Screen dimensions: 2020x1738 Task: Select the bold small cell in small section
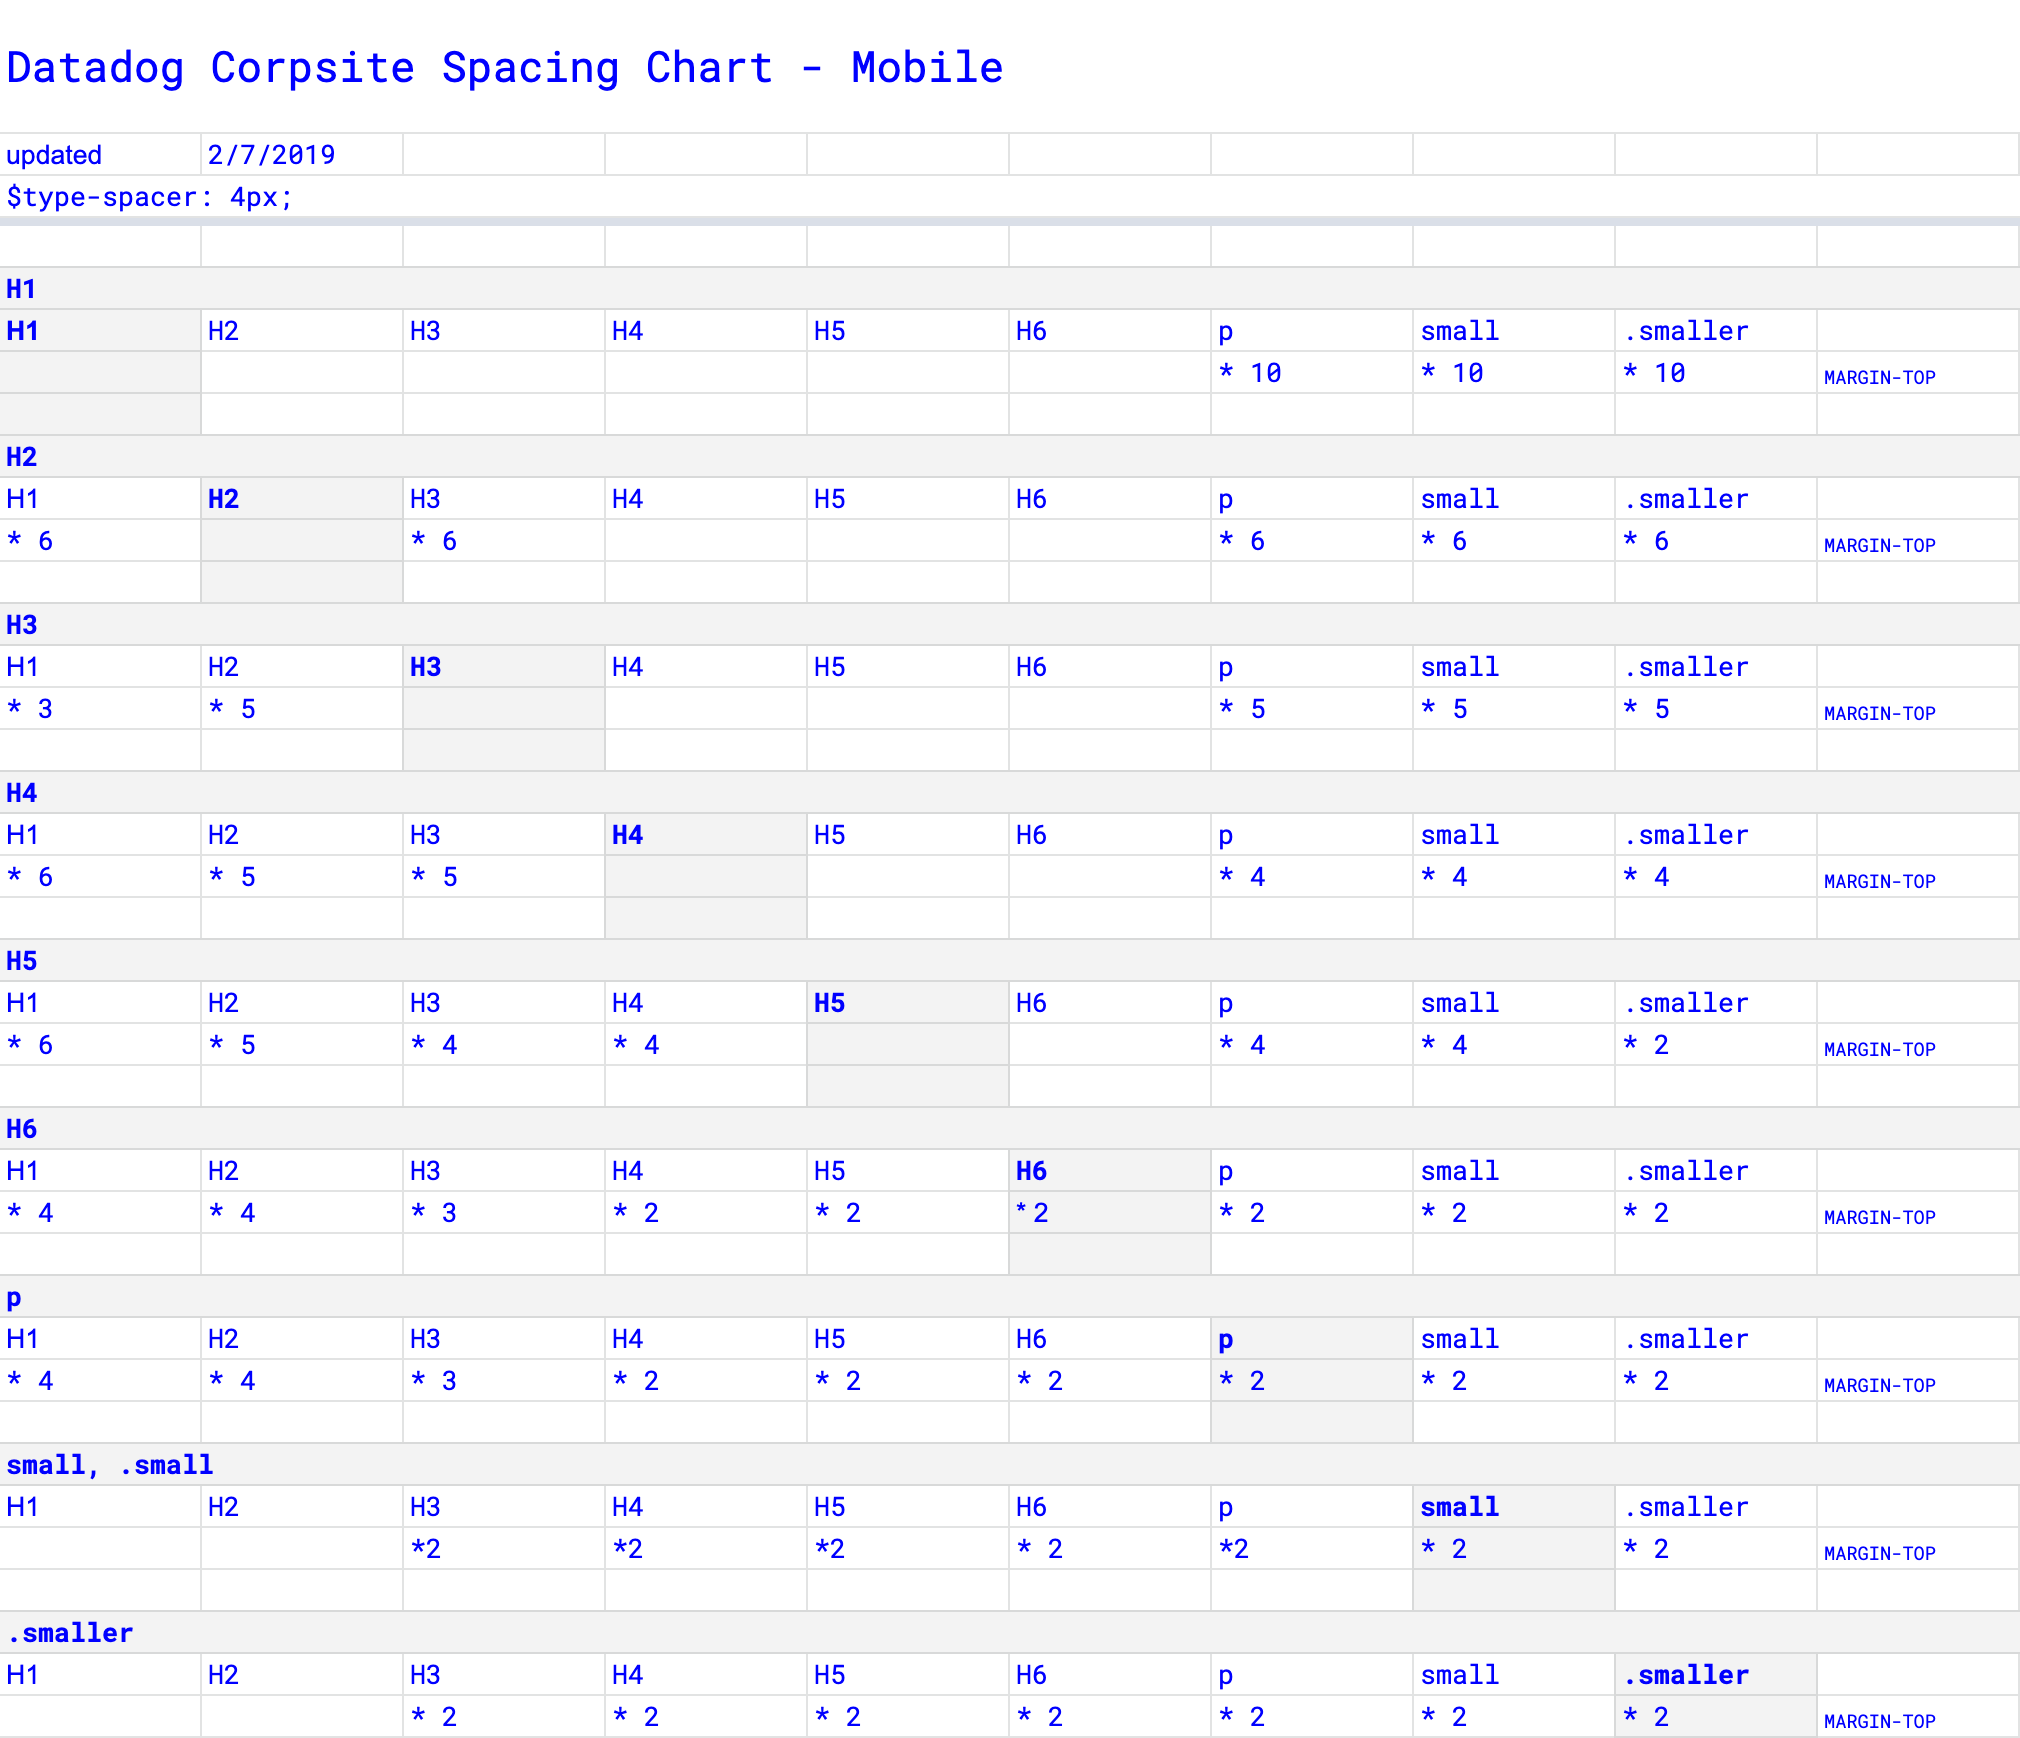click(1514, 1507)
